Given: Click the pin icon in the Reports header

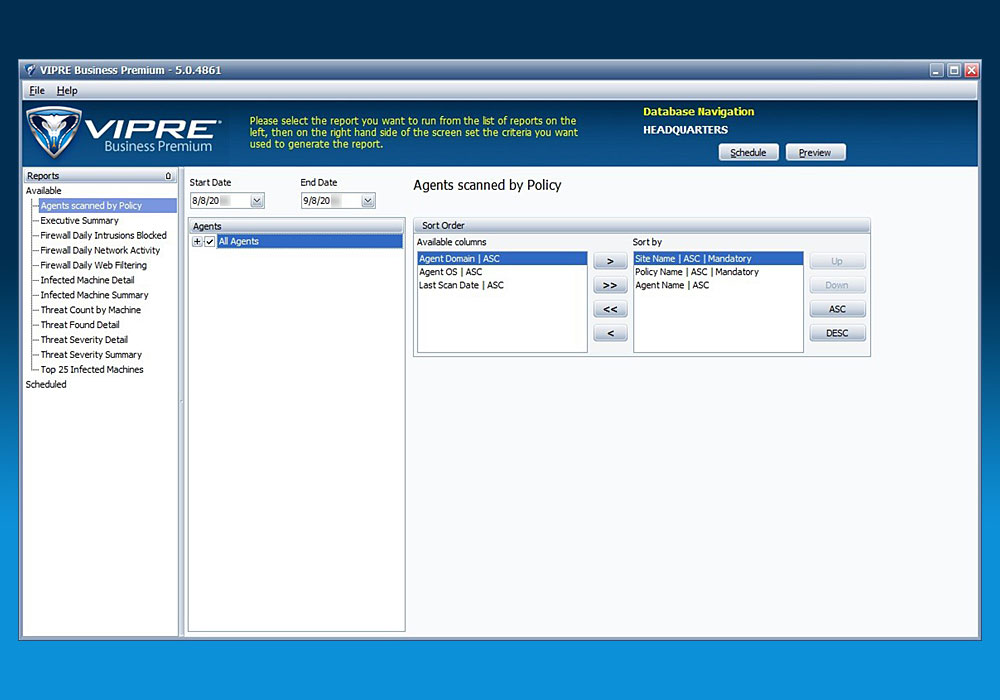Looking at the screenshot, I should tap(168, 176).
